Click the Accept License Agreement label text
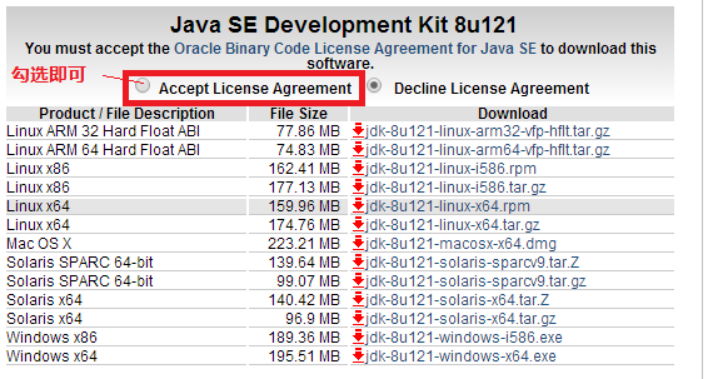This screenshot has height=379, width=708. coord(255,89)
